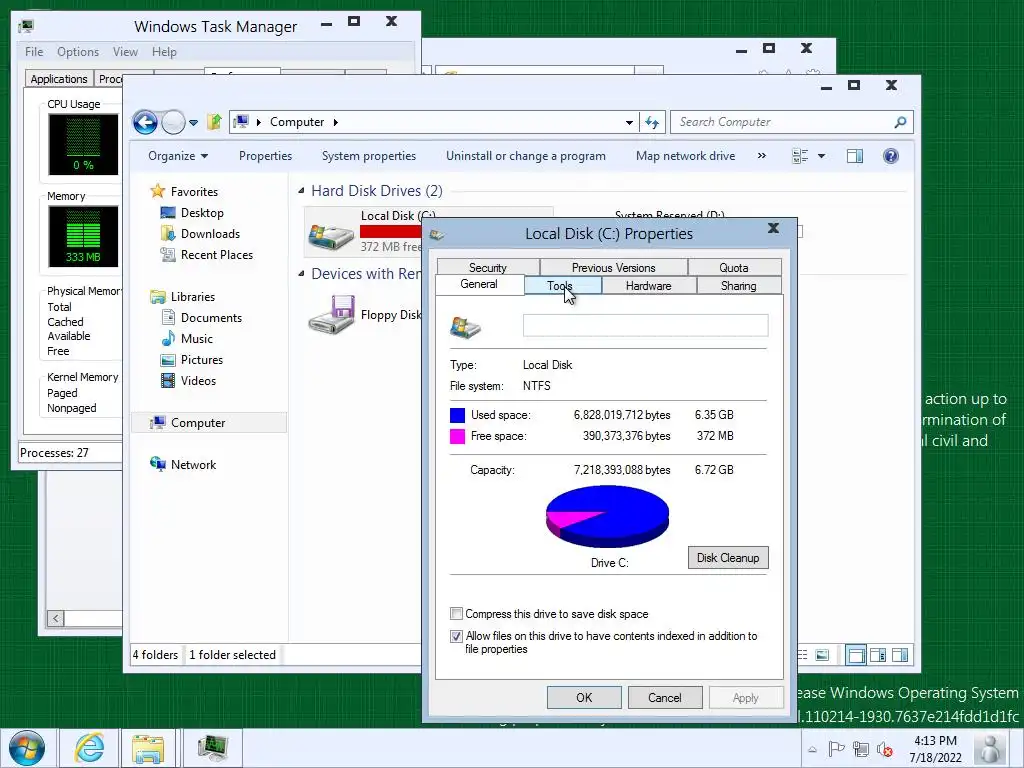Select Computer in the navigation pane
Screen dimensions: 1024x768
[x=198, y=423]
